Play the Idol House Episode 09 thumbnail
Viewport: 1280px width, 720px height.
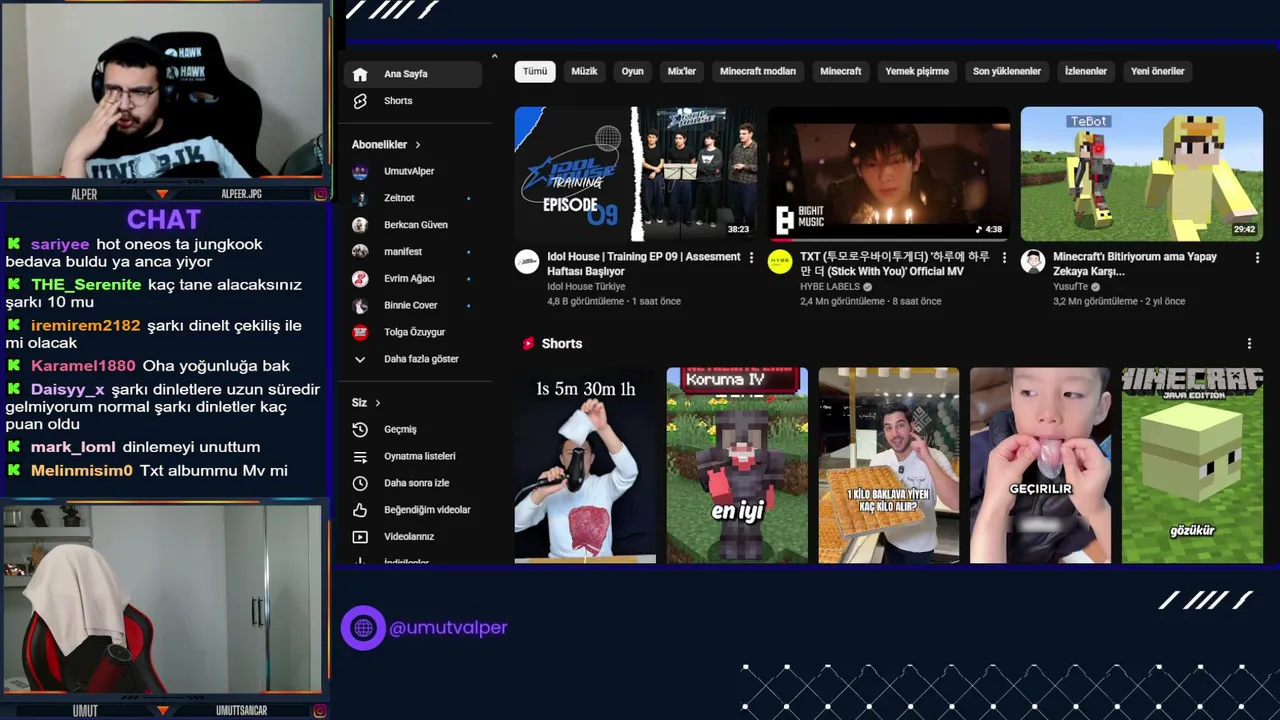636,174
